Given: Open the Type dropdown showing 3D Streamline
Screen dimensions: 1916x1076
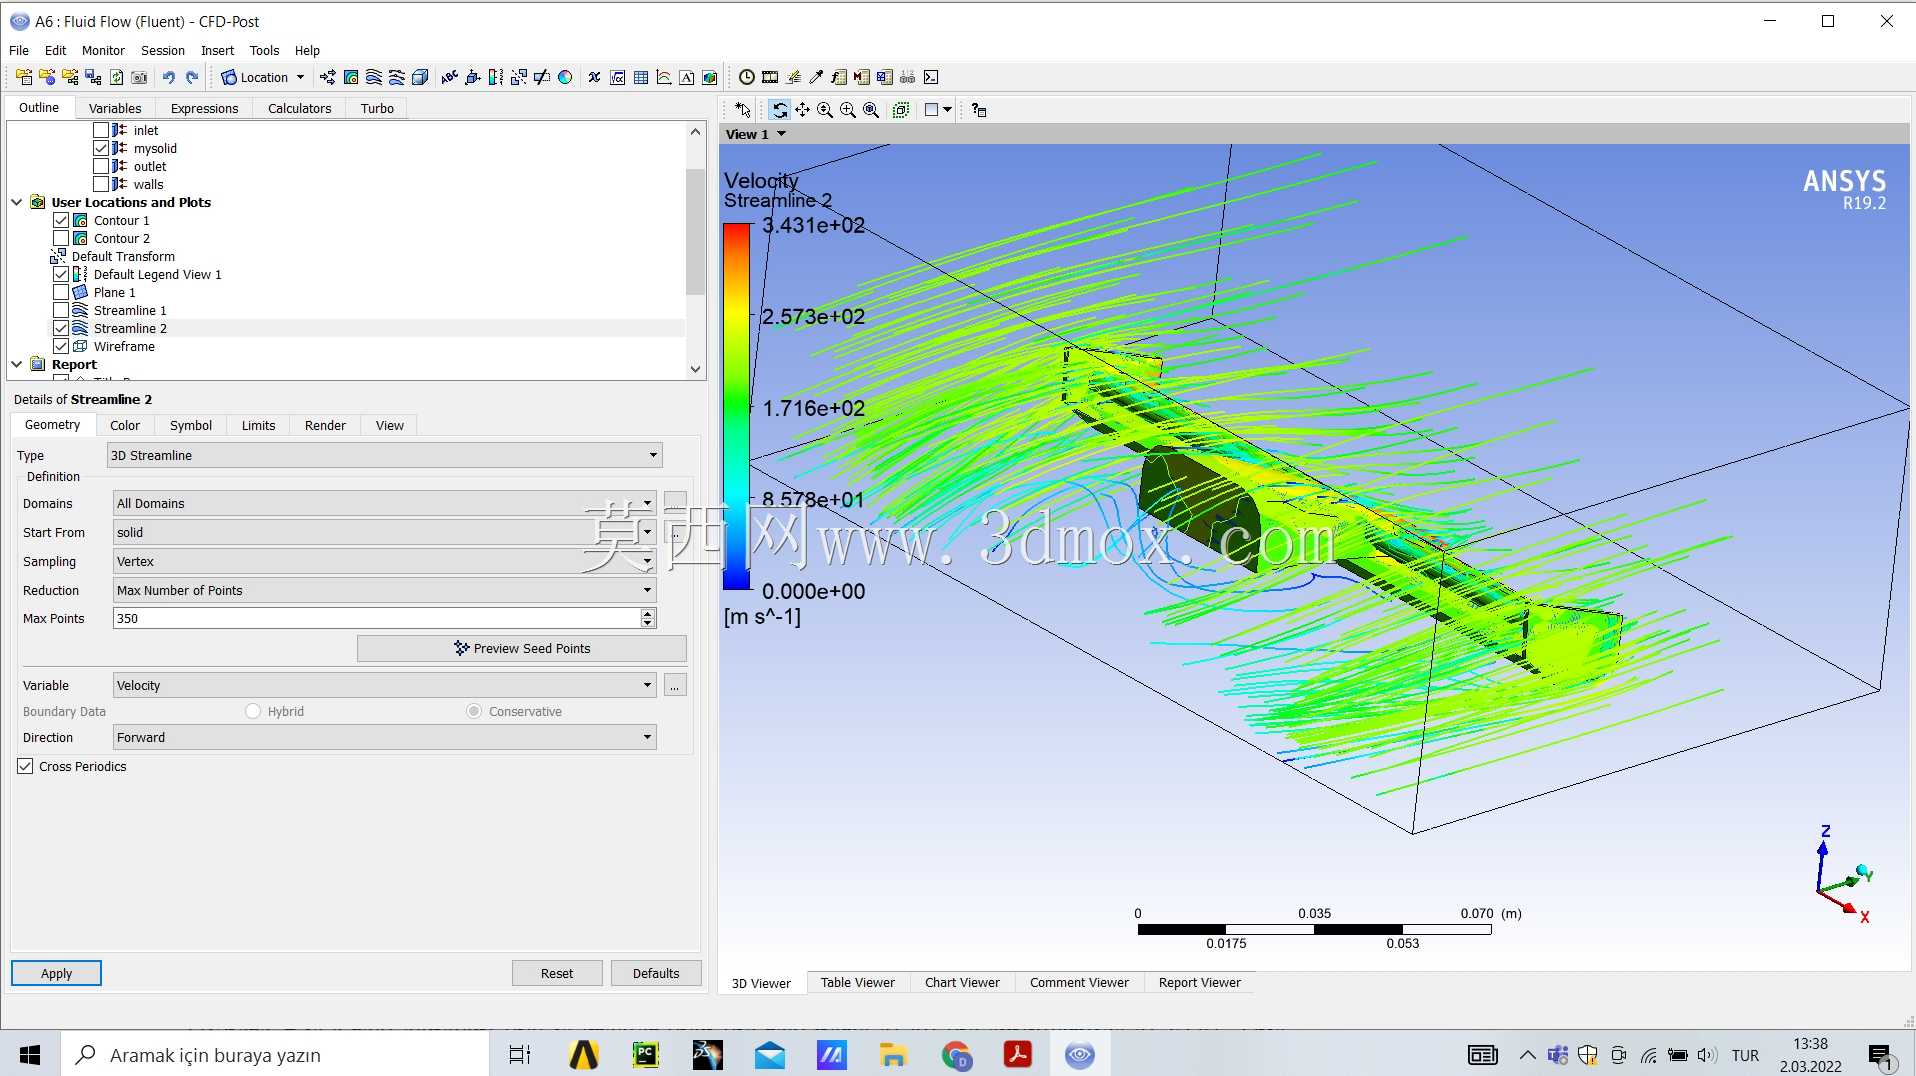Looking at the screenshot, I should pyautogui.click(x=385, y=455).
